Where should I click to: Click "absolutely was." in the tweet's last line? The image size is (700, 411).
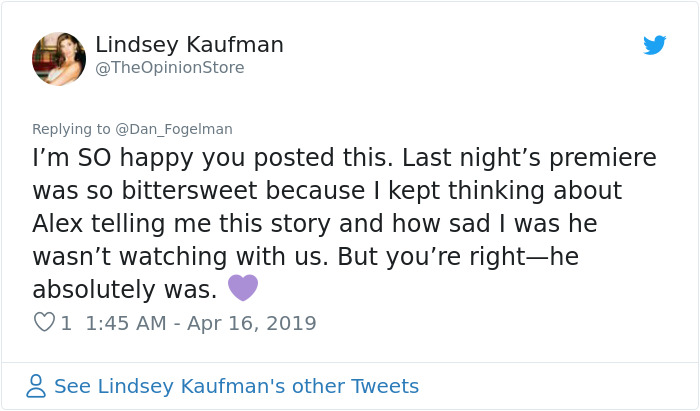[124, 290]
